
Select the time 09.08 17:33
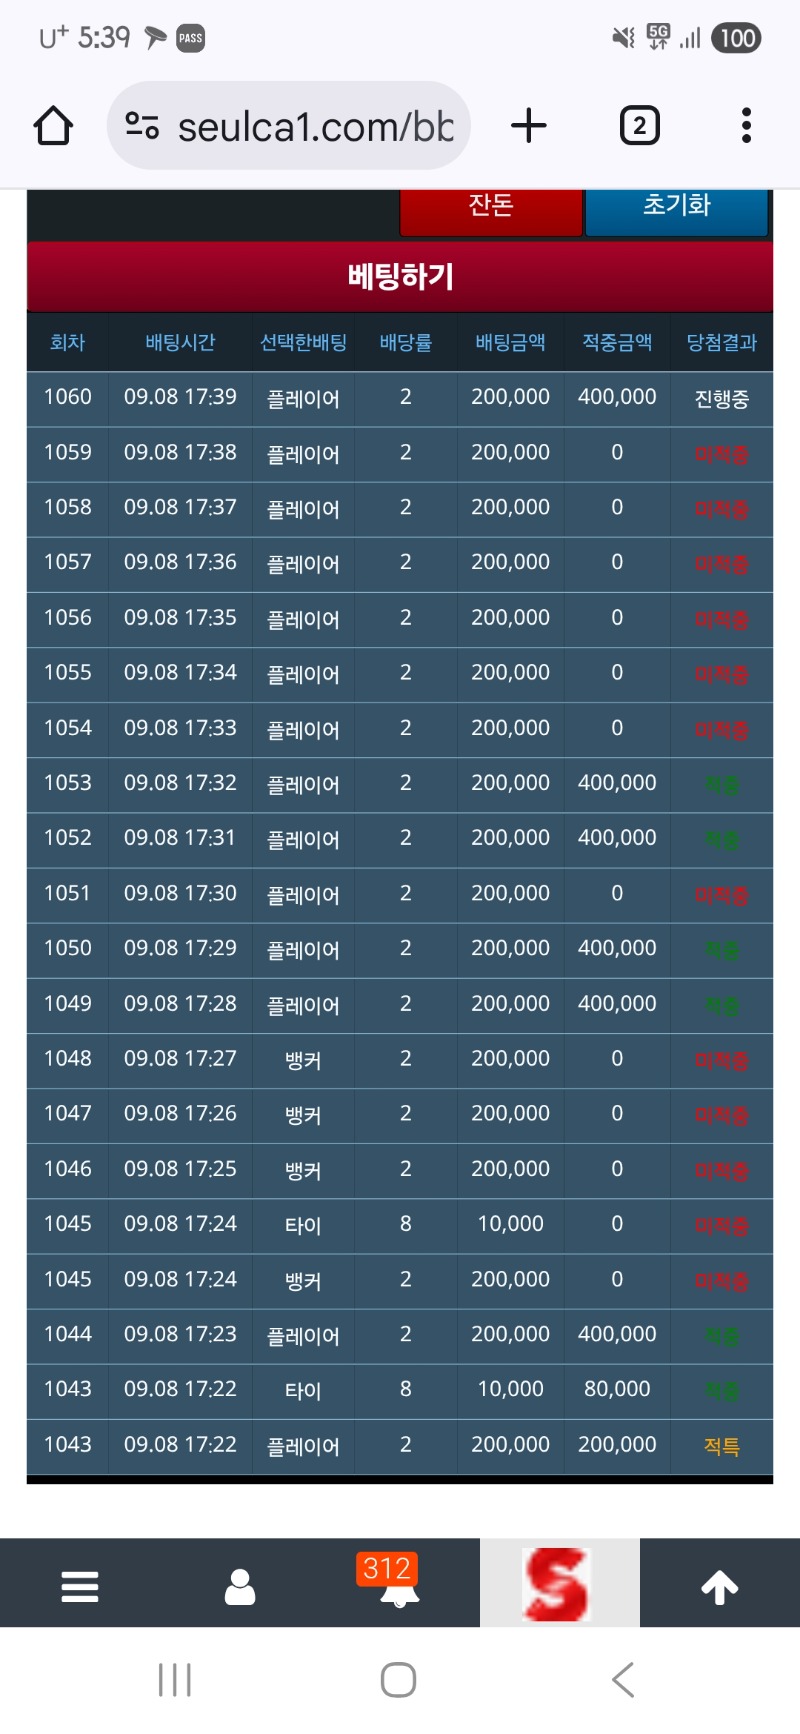coord(180,728)
